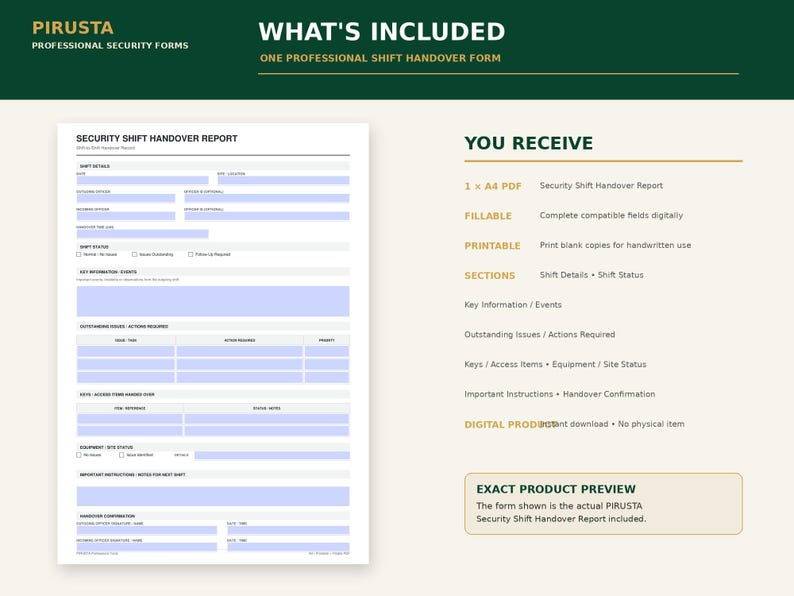Click the SECTIONS label

click(490, 275)
